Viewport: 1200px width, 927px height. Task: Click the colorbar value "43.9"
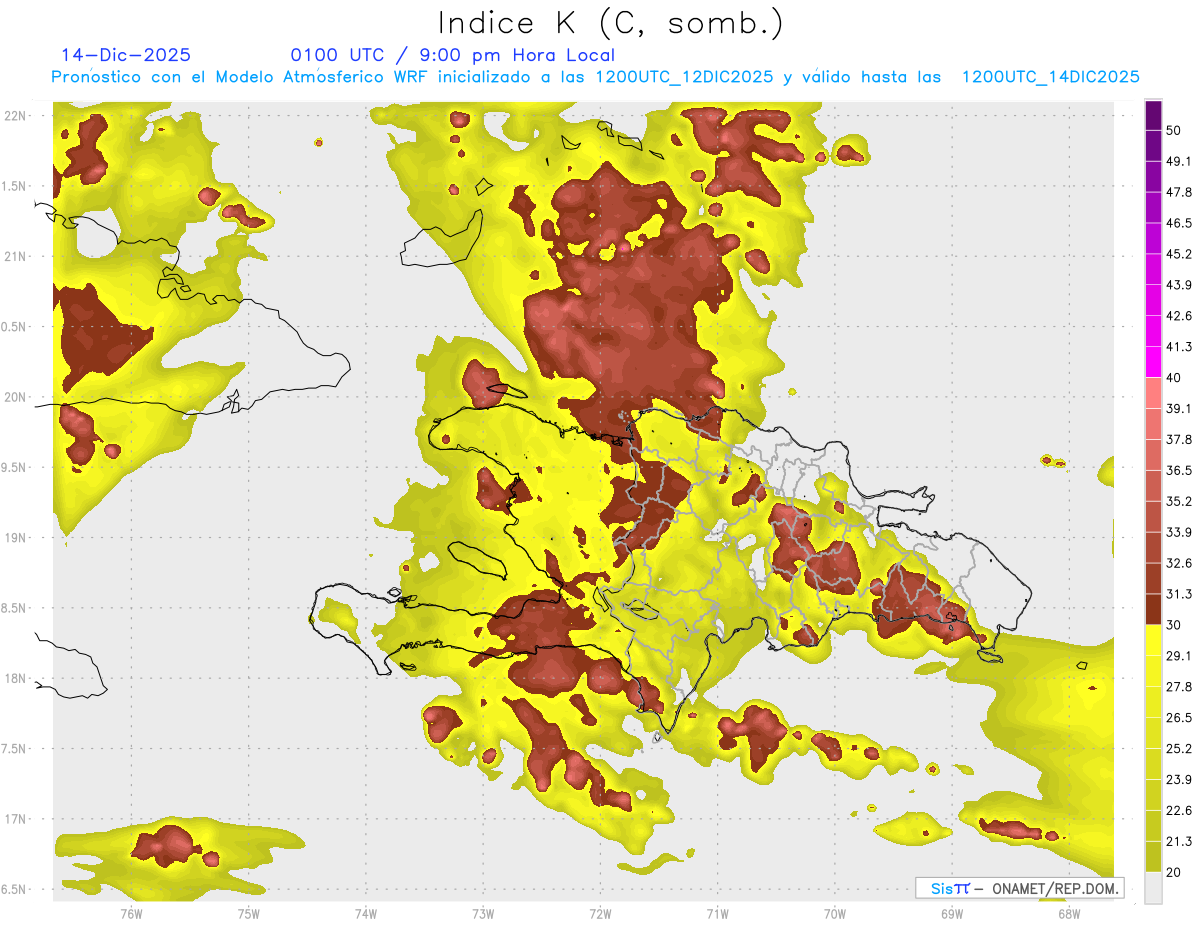pos(1179,285)
